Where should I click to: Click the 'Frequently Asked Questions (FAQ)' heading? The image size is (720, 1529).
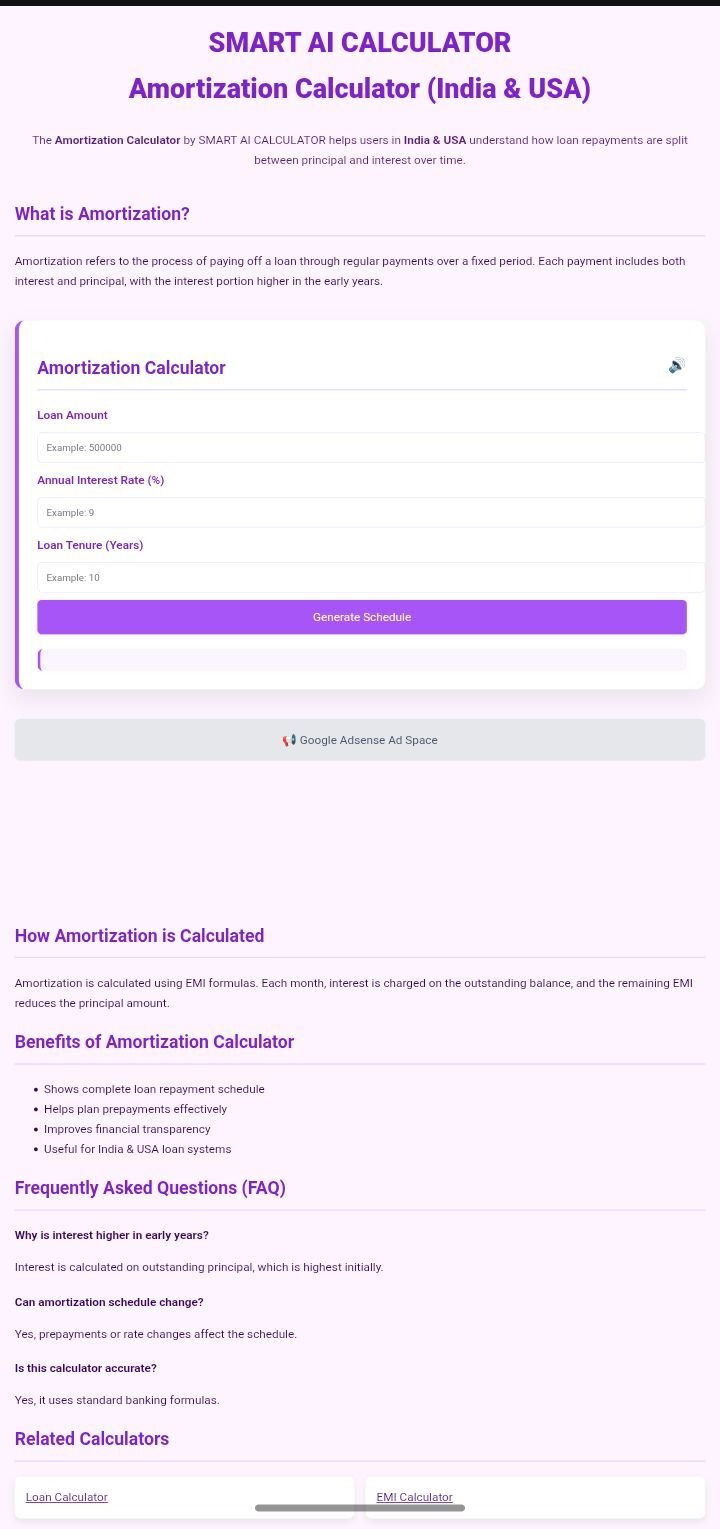150,1188
